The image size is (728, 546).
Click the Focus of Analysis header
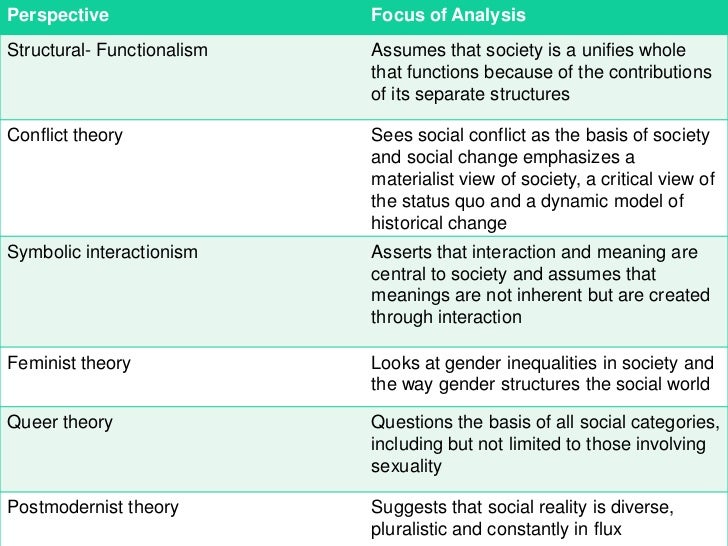tap(448, 15)
